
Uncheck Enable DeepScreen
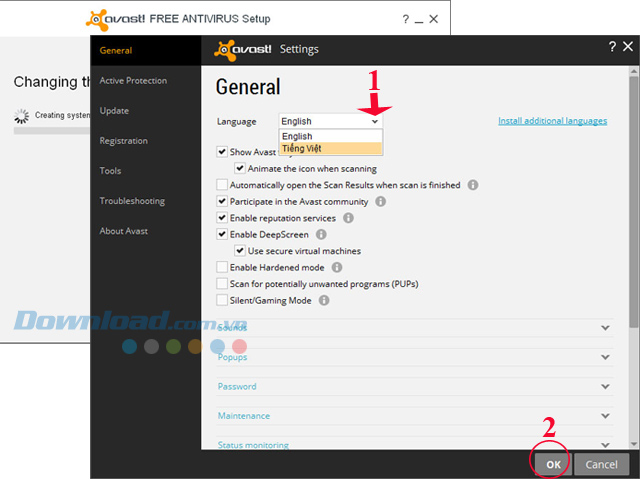222,234
